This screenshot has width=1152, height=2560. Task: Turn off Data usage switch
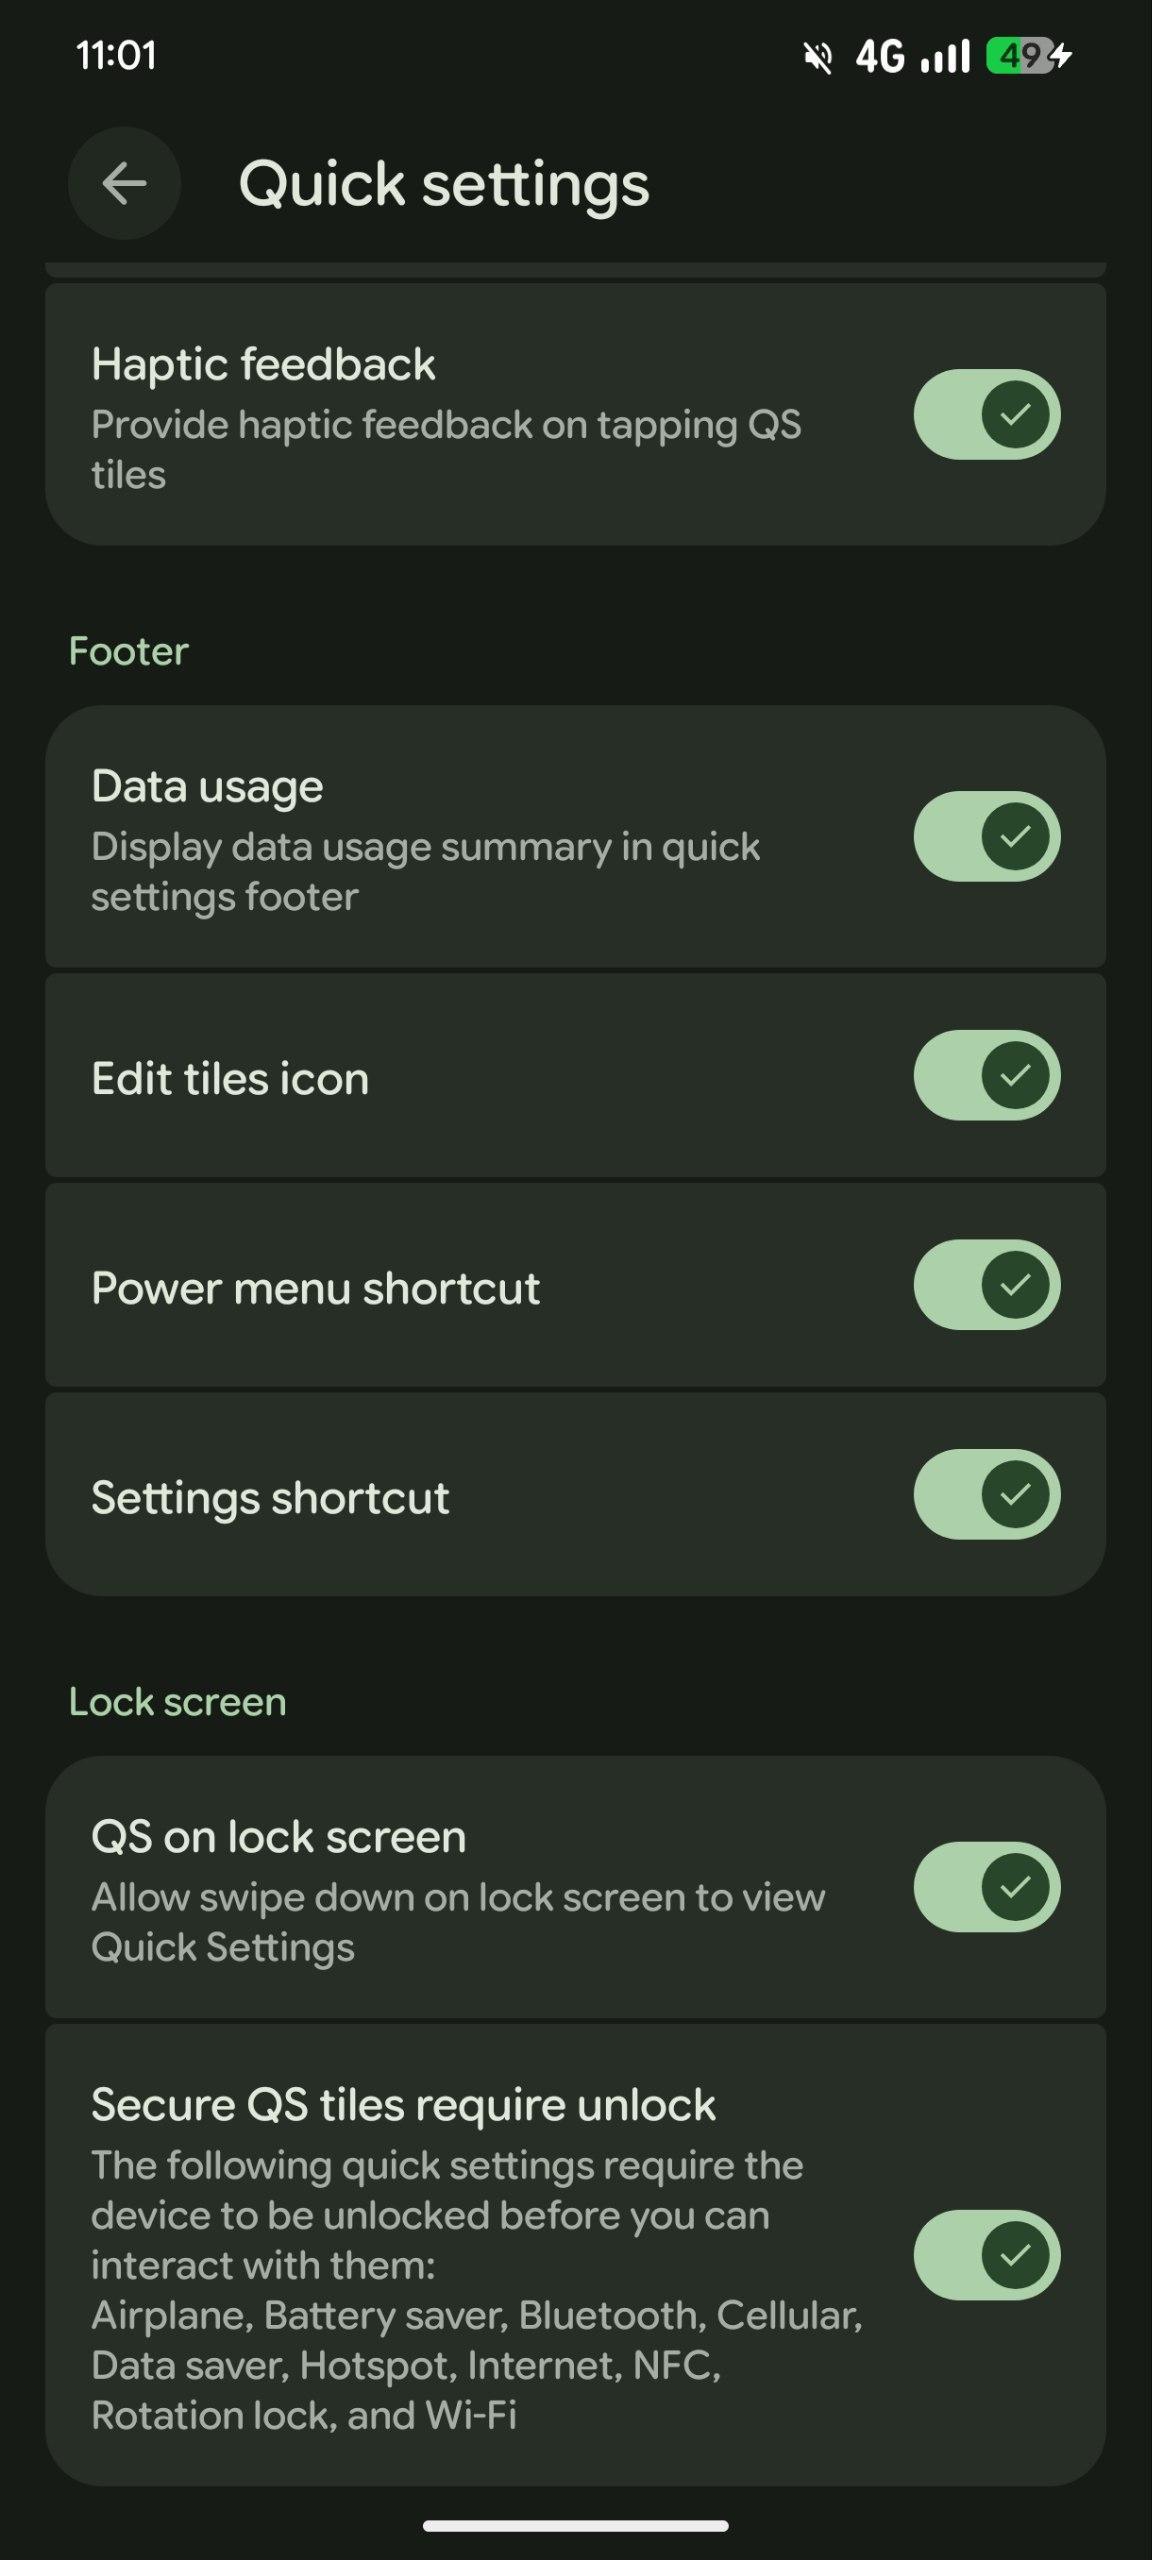coord(986,836)
